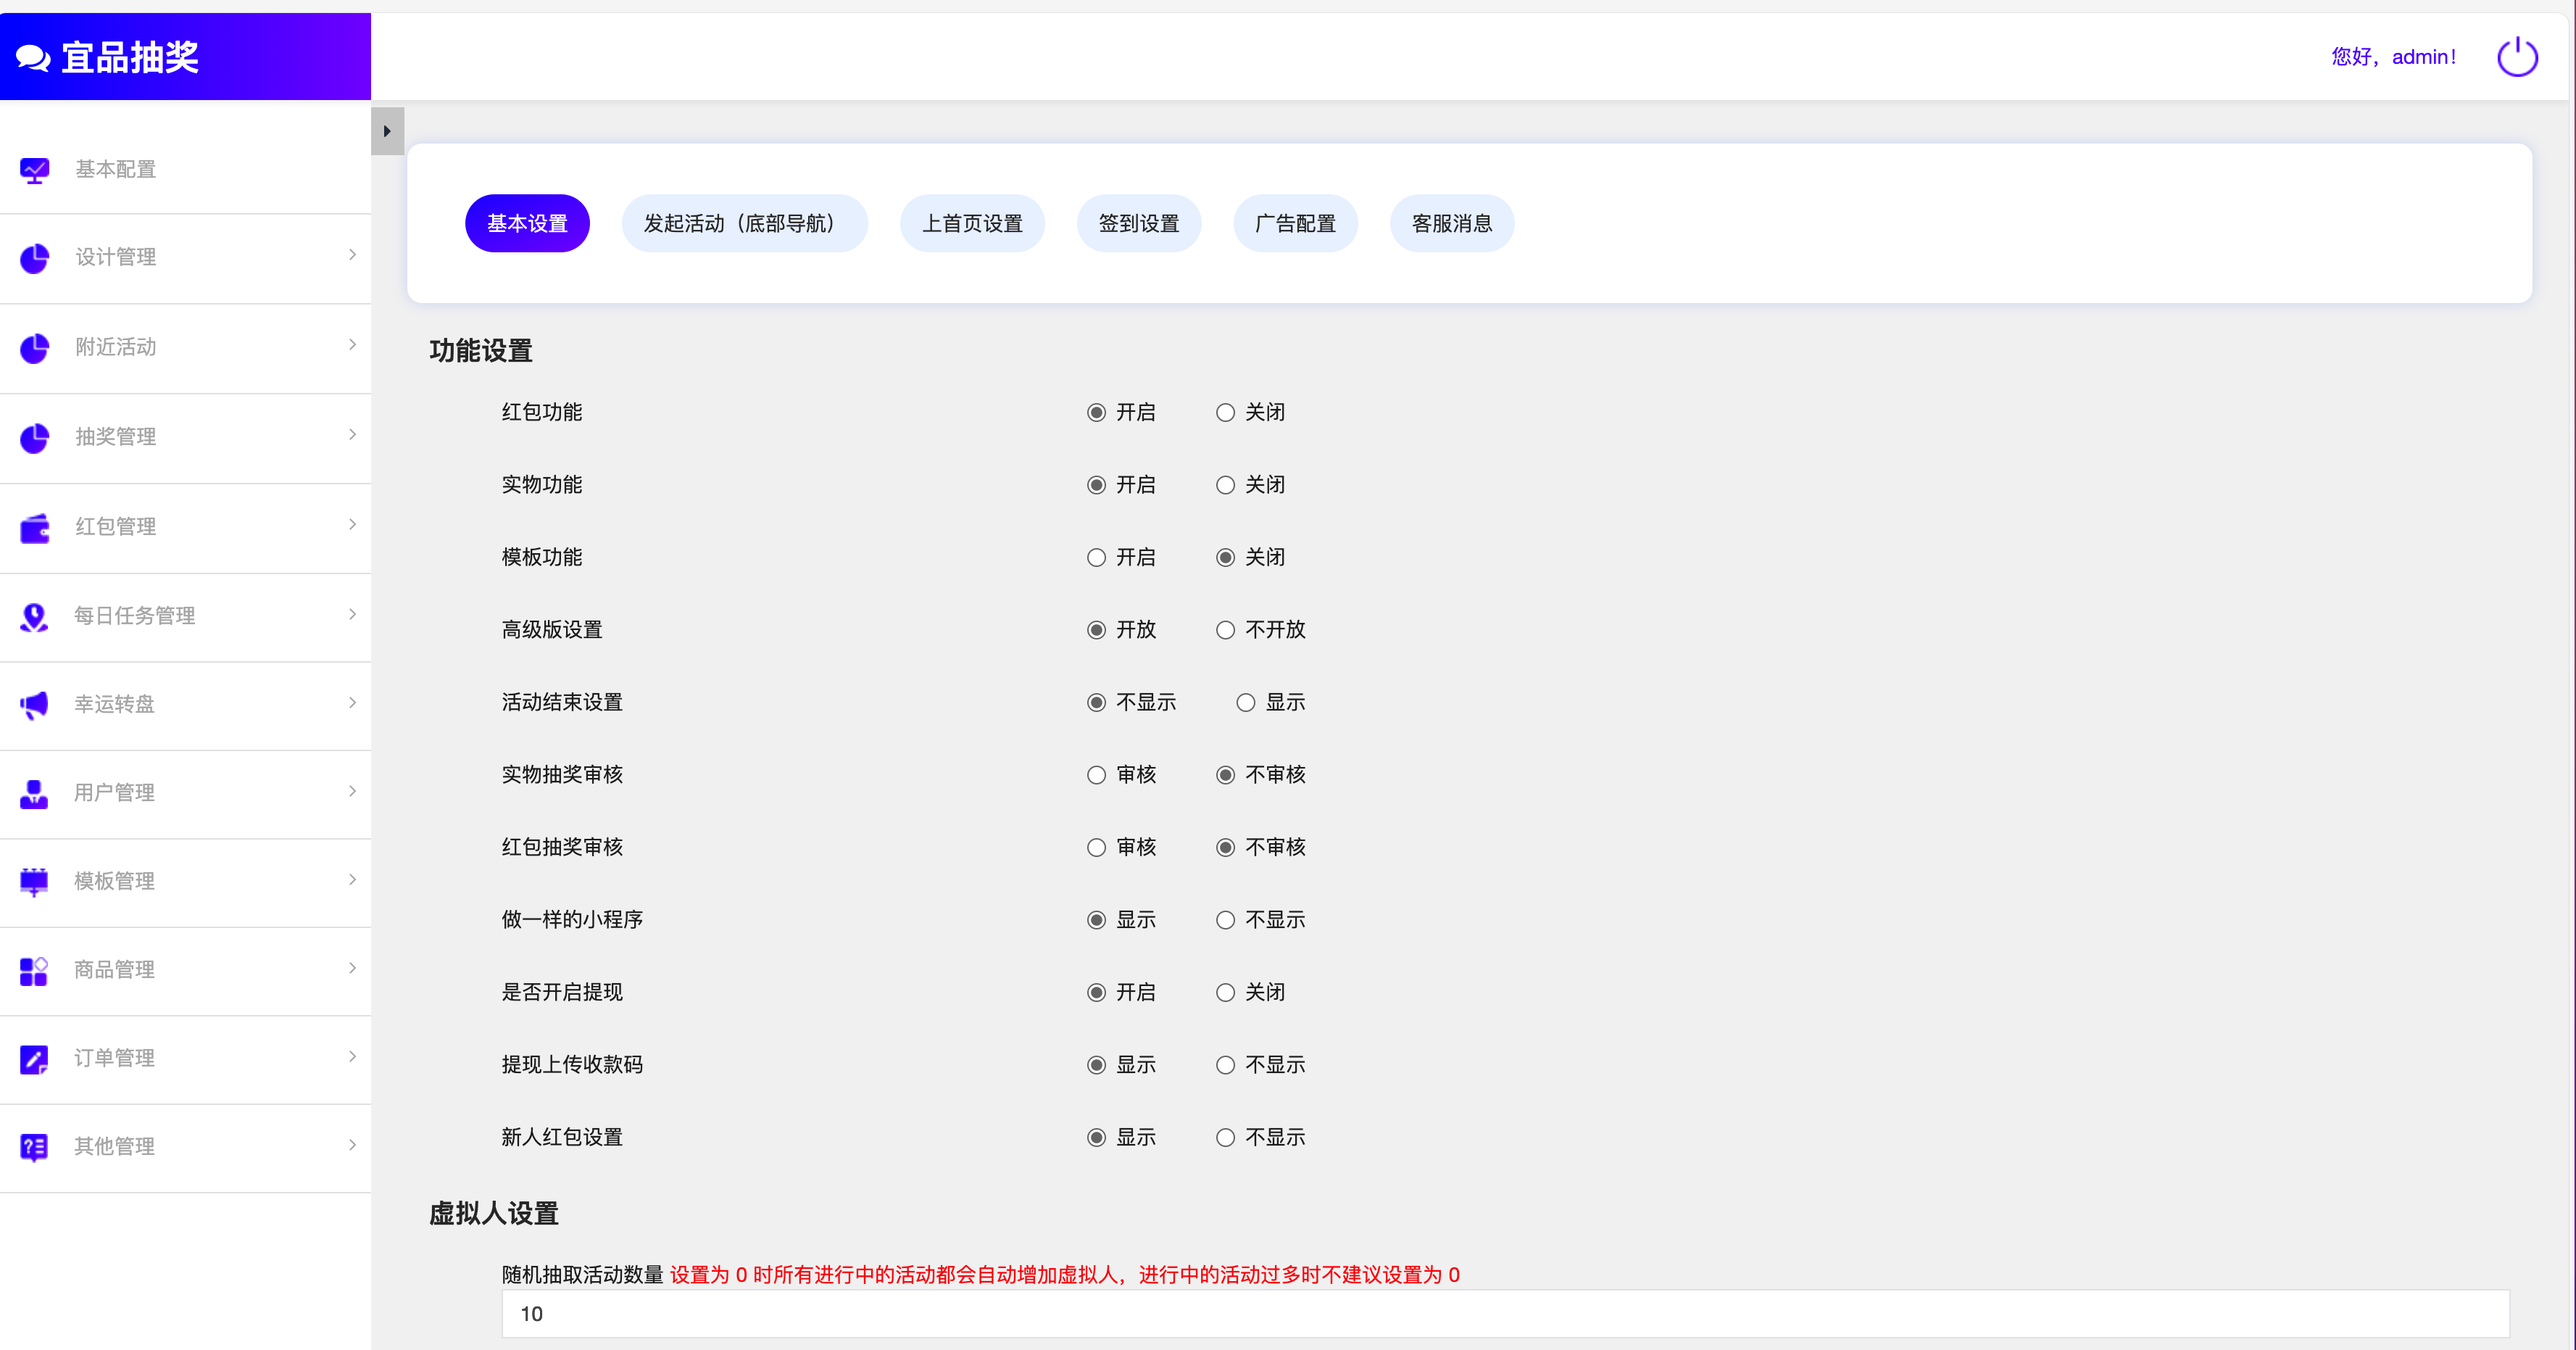2576x1350 pixels.
Task: Click the 用户管理 person icon
Action: pos(35,793)
